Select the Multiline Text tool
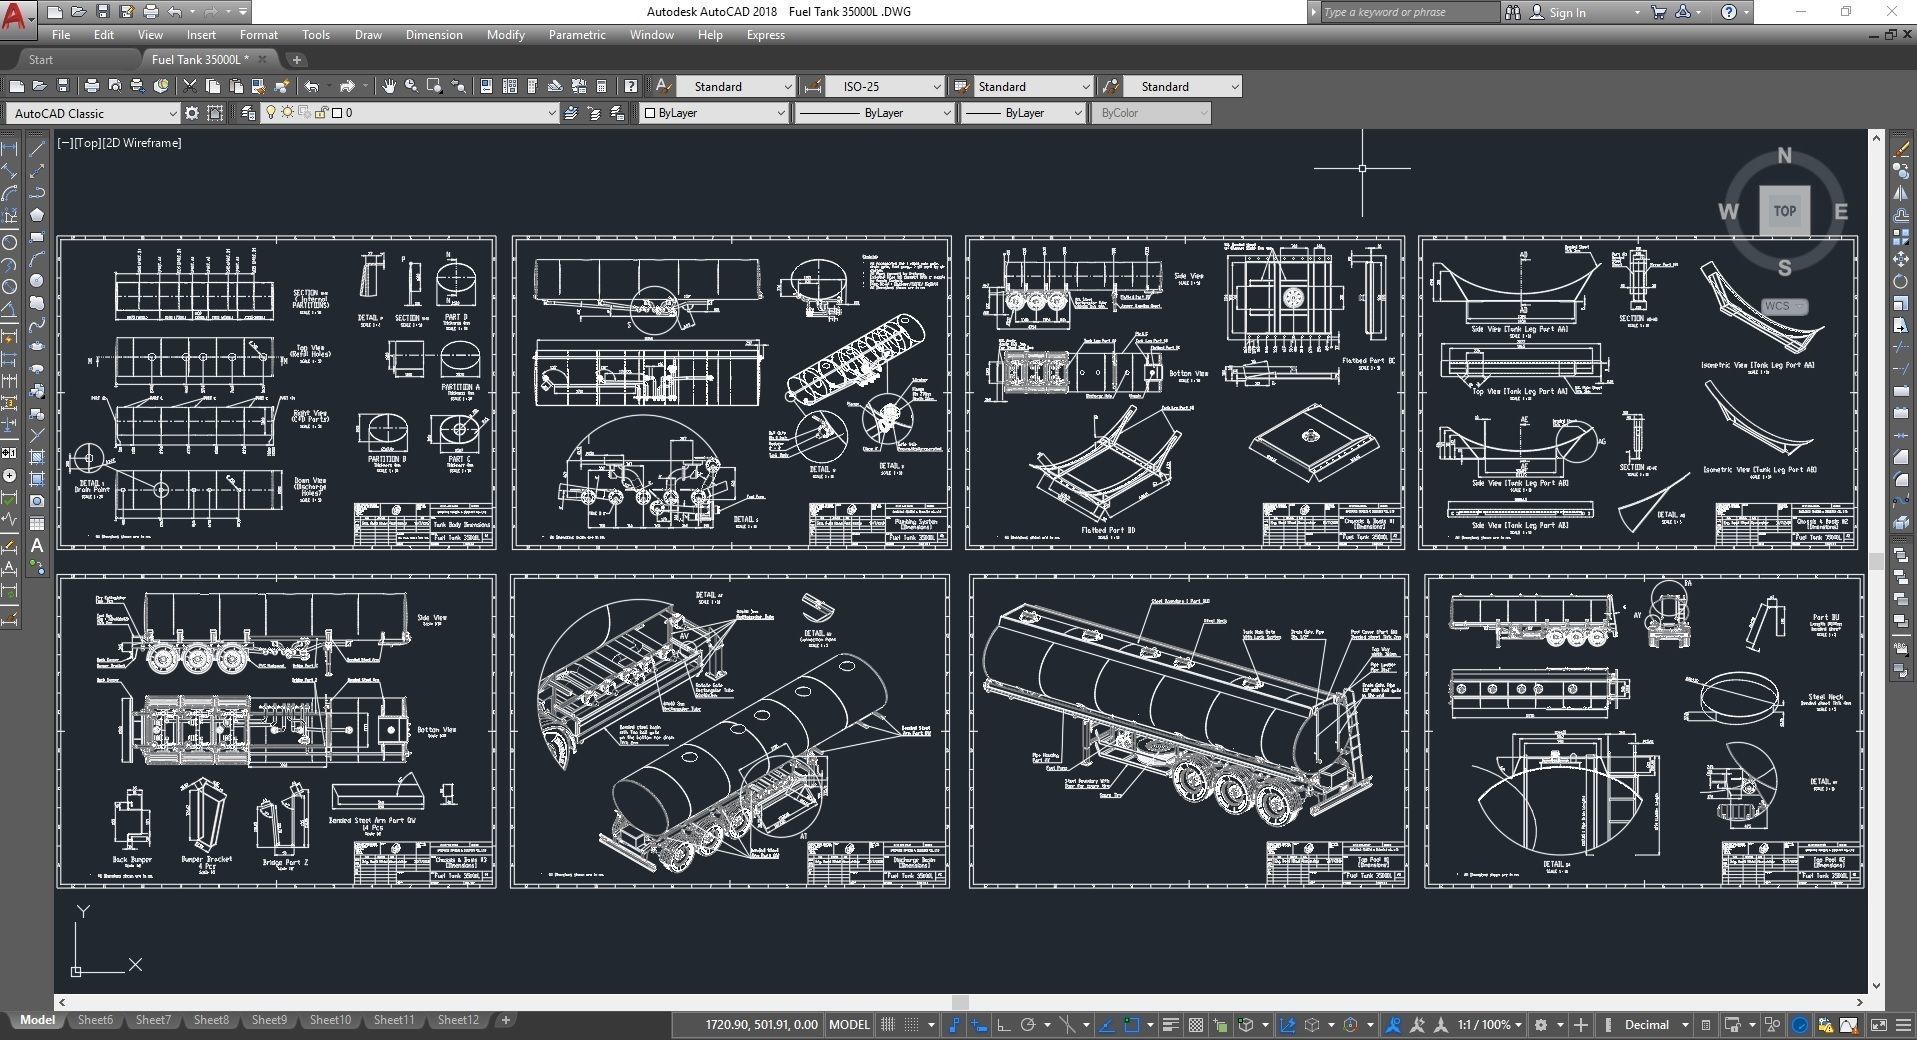Image resolution: width=1917 pixels, height=1040 pixels. click(x=37, y=546)
